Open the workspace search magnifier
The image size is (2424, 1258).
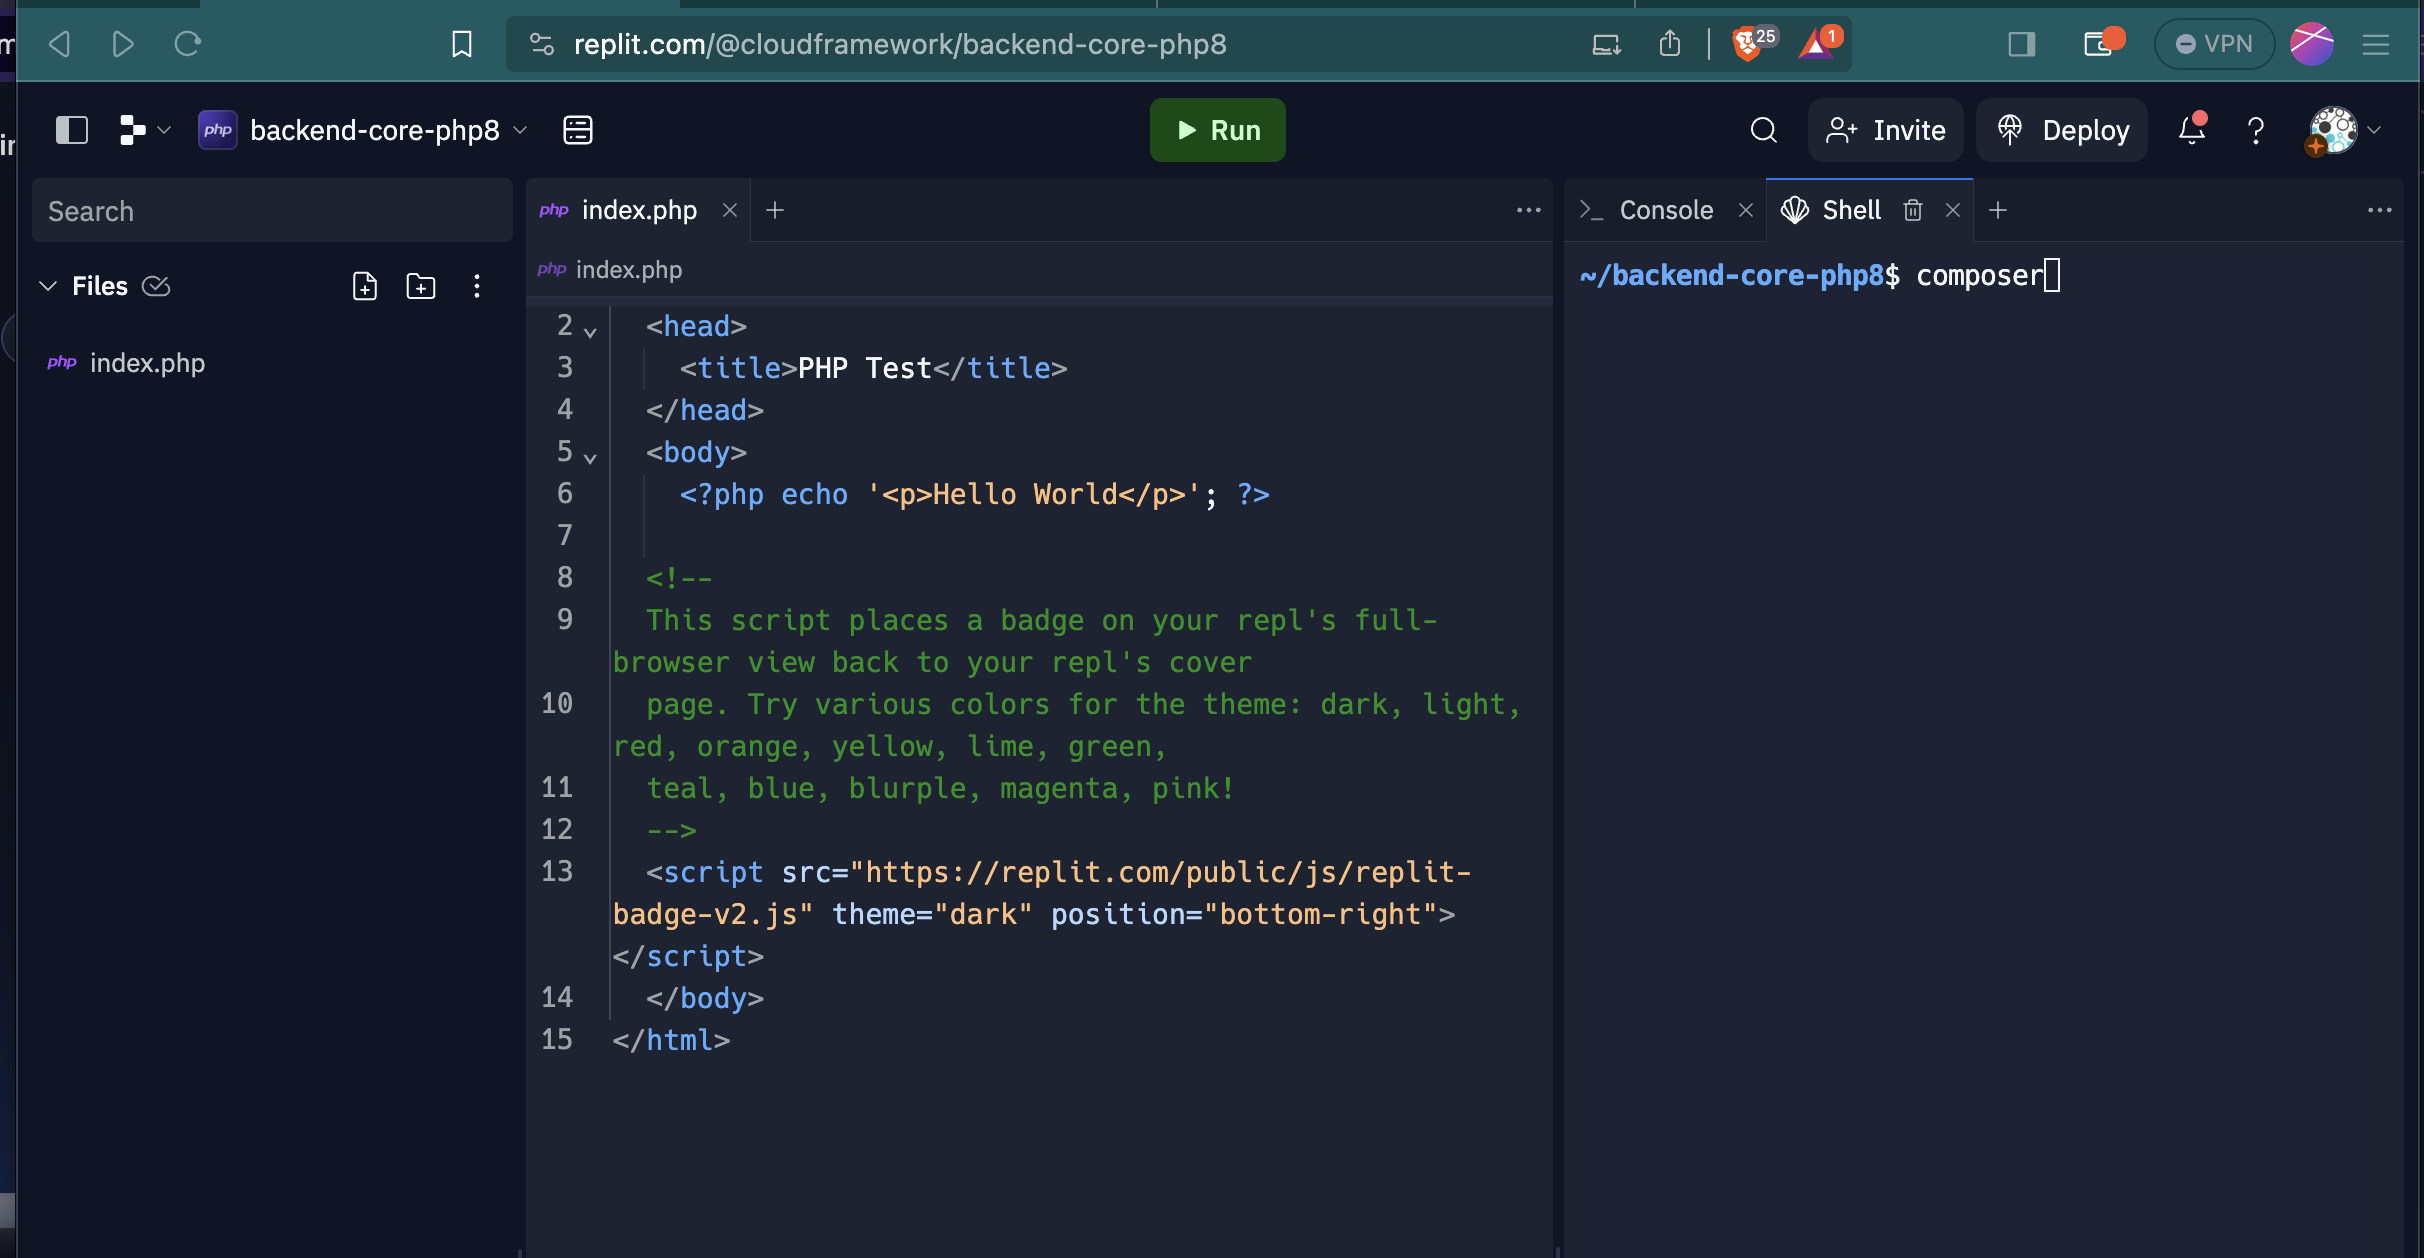[1763, 130]
